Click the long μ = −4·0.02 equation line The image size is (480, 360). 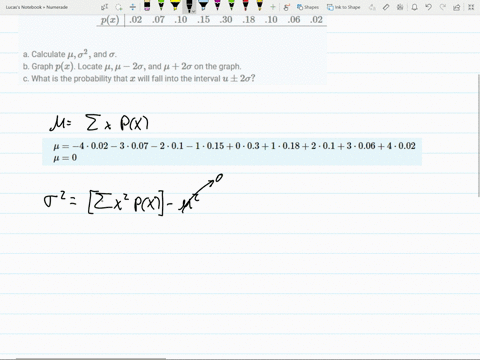[234, 146]
